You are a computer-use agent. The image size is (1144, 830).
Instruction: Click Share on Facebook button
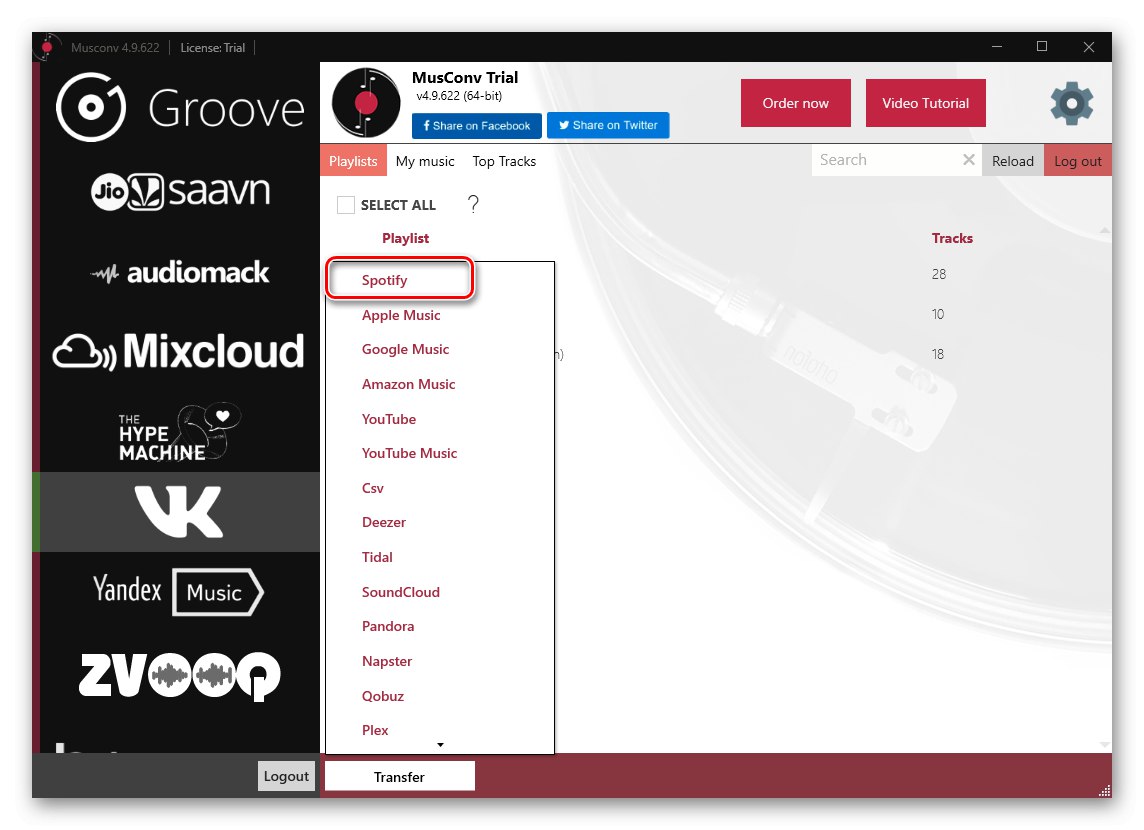476,125
